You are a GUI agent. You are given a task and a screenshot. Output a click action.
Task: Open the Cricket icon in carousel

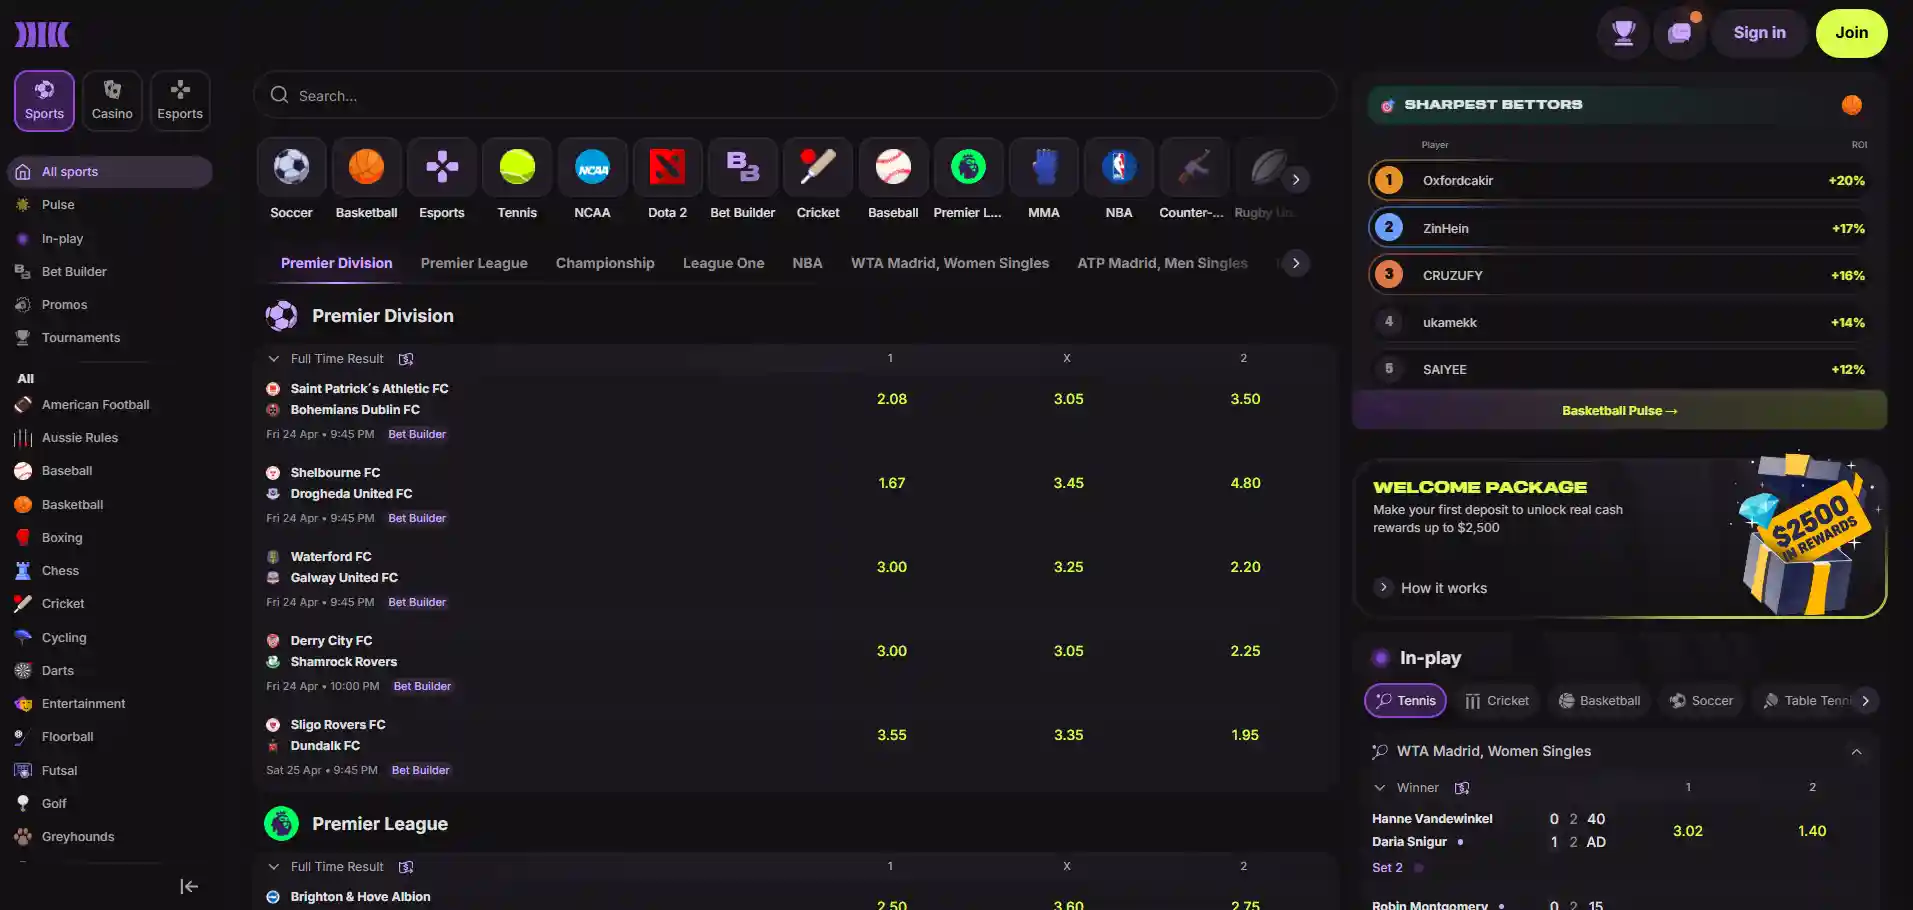[x=818, y=167]
